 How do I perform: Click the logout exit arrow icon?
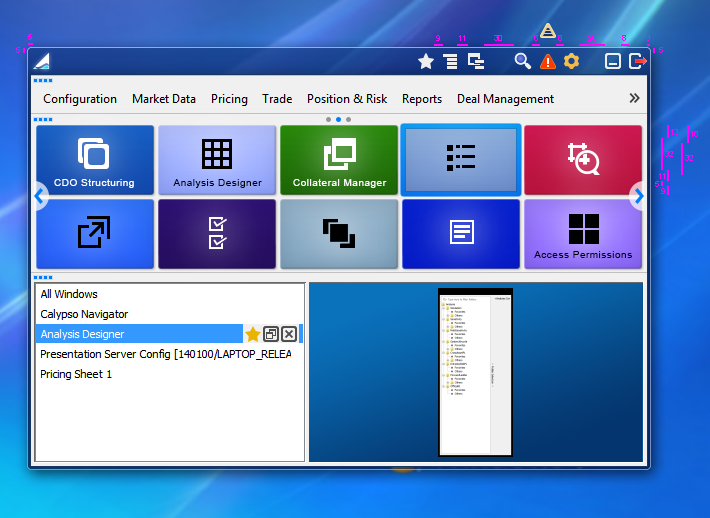pos(638,62)
